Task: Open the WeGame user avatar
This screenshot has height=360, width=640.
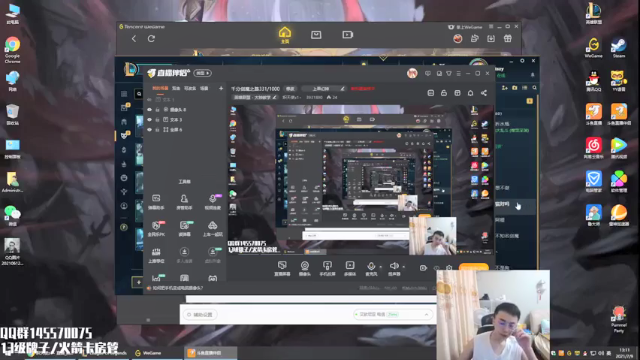Action: (x=458, y=38)
